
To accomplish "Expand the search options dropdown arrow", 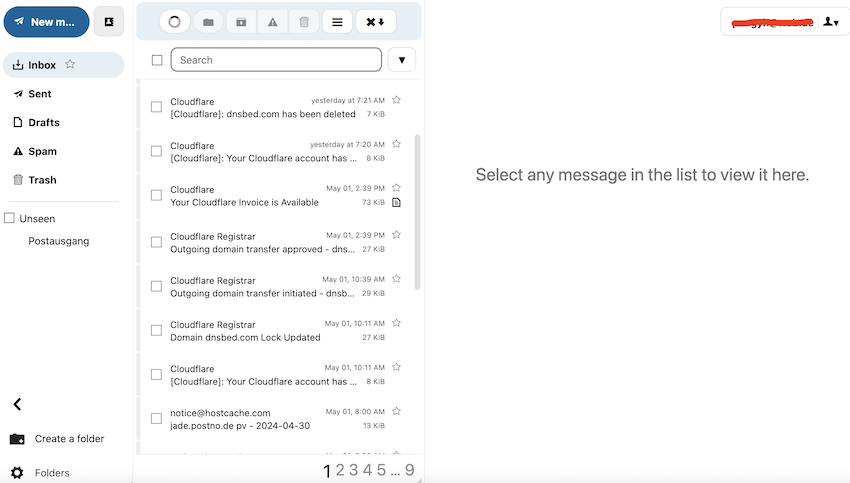I will [x=401, y=60].
